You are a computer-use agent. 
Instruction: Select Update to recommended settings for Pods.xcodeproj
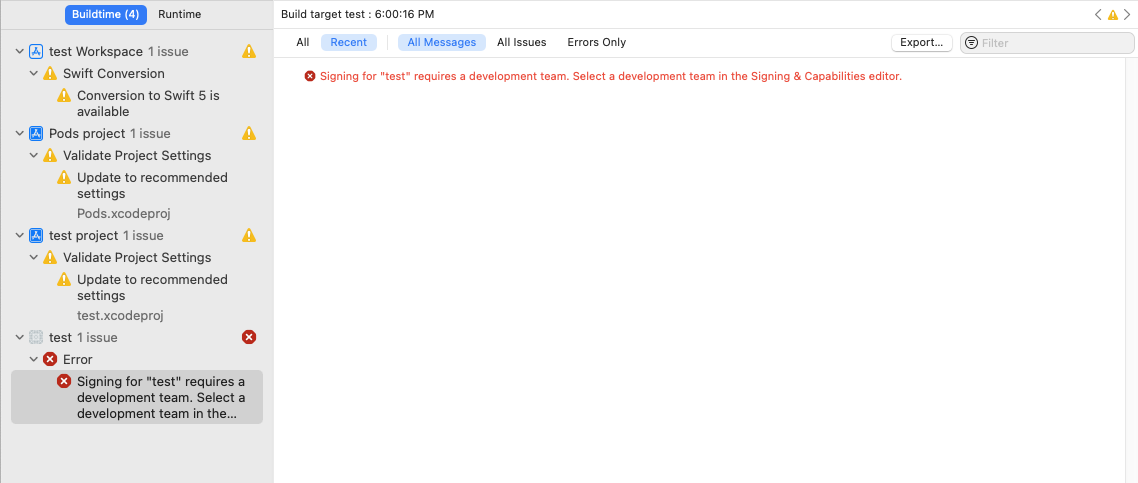pos(152,186)
